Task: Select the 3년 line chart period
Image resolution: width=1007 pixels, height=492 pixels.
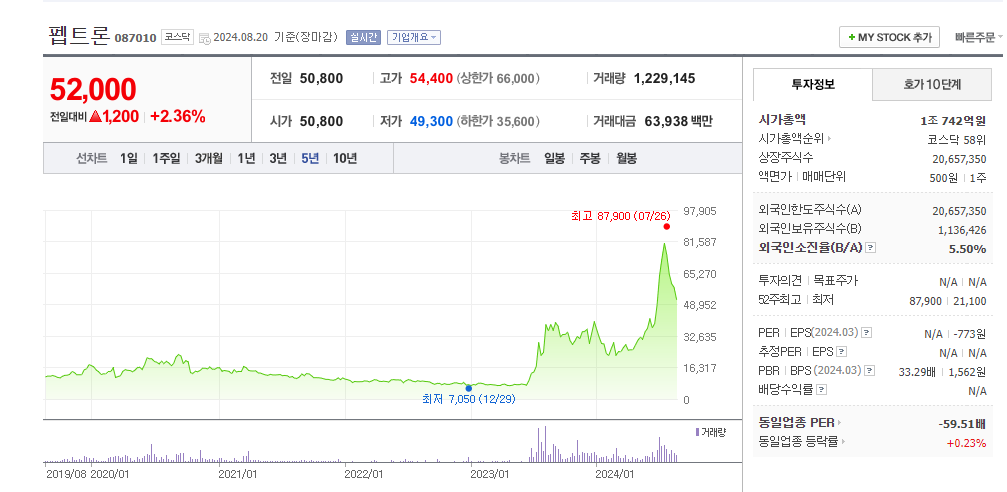Action: coord(277,158)
